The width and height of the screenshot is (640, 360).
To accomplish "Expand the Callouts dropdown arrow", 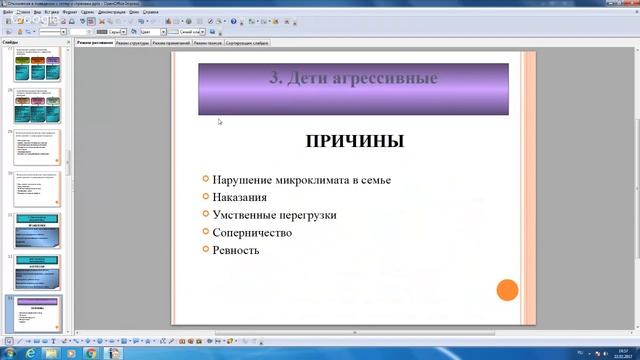I will point(142,341).
